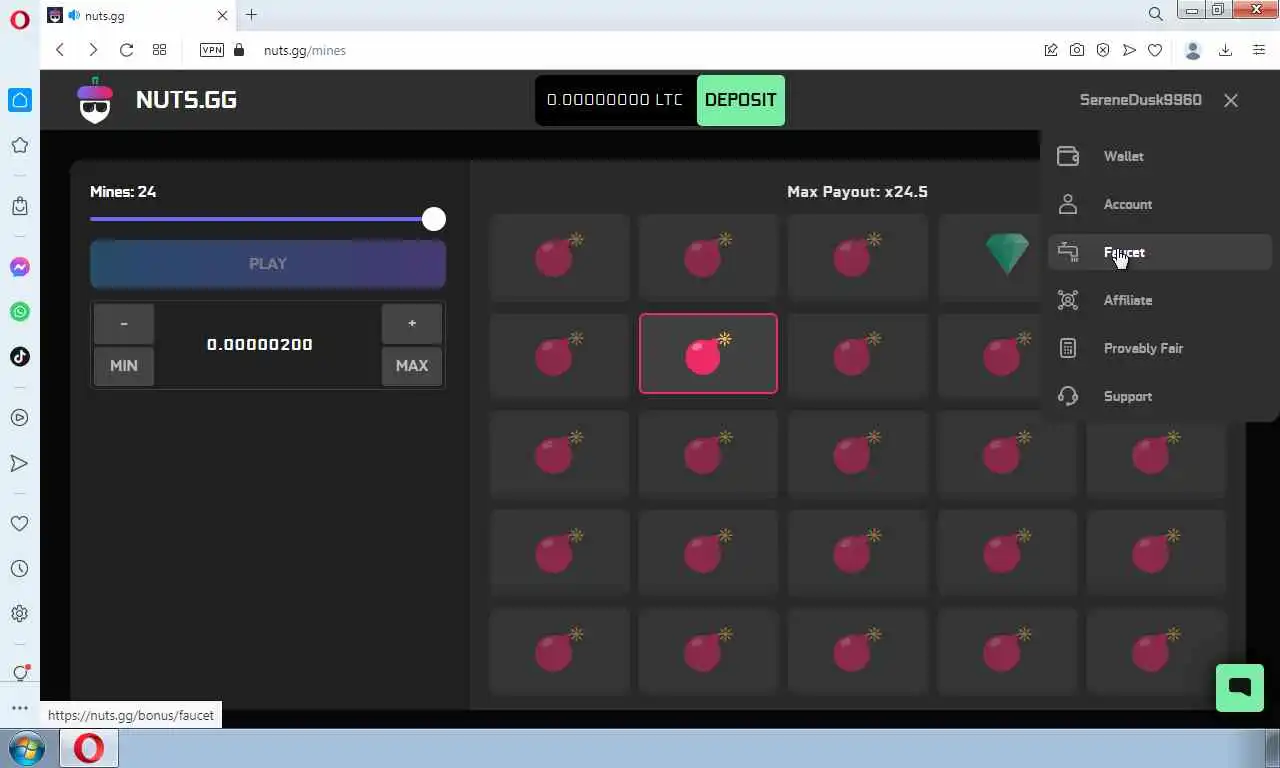Screen dimensions: 1280x768
Task: Toggle the VPN badge in address bar
Action: point(212,50)
